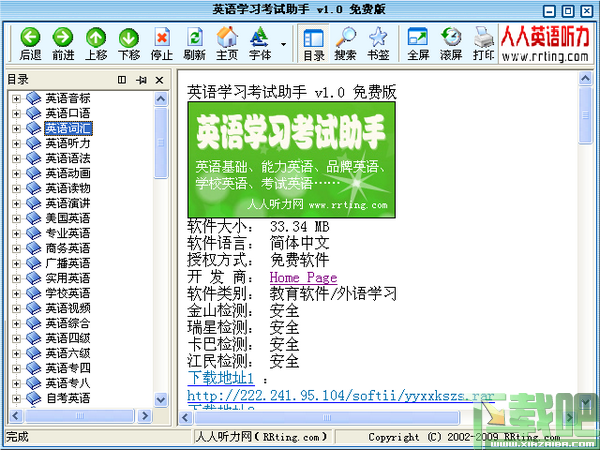600x450 pixels.
Task: Click the book icon beside 英语视频
Action: (34, 308)
